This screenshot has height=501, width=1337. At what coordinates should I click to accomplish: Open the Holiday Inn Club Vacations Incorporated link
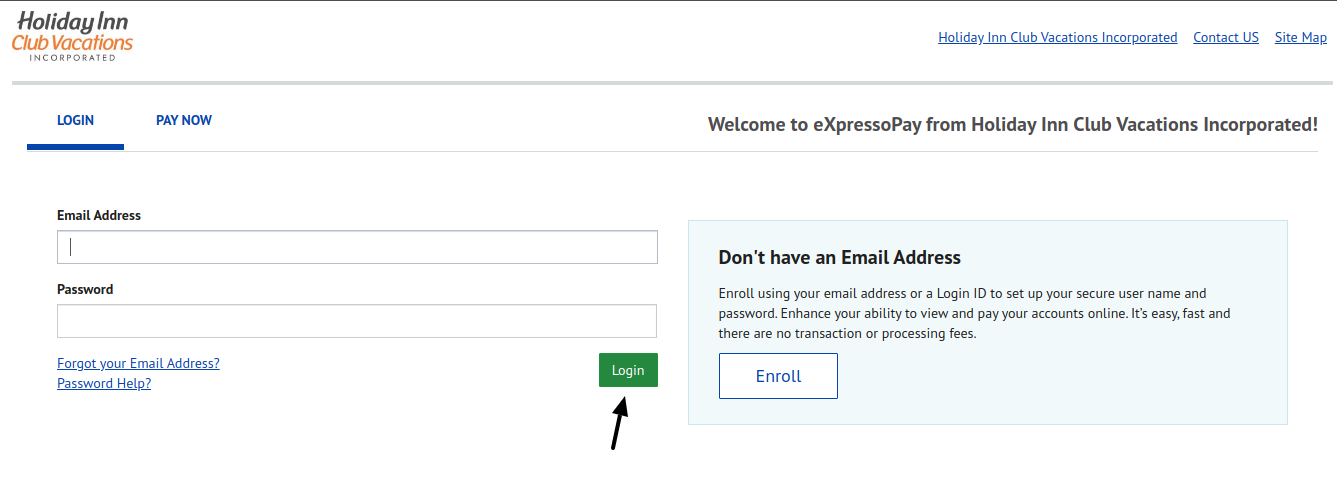(x=1057, y=38)
